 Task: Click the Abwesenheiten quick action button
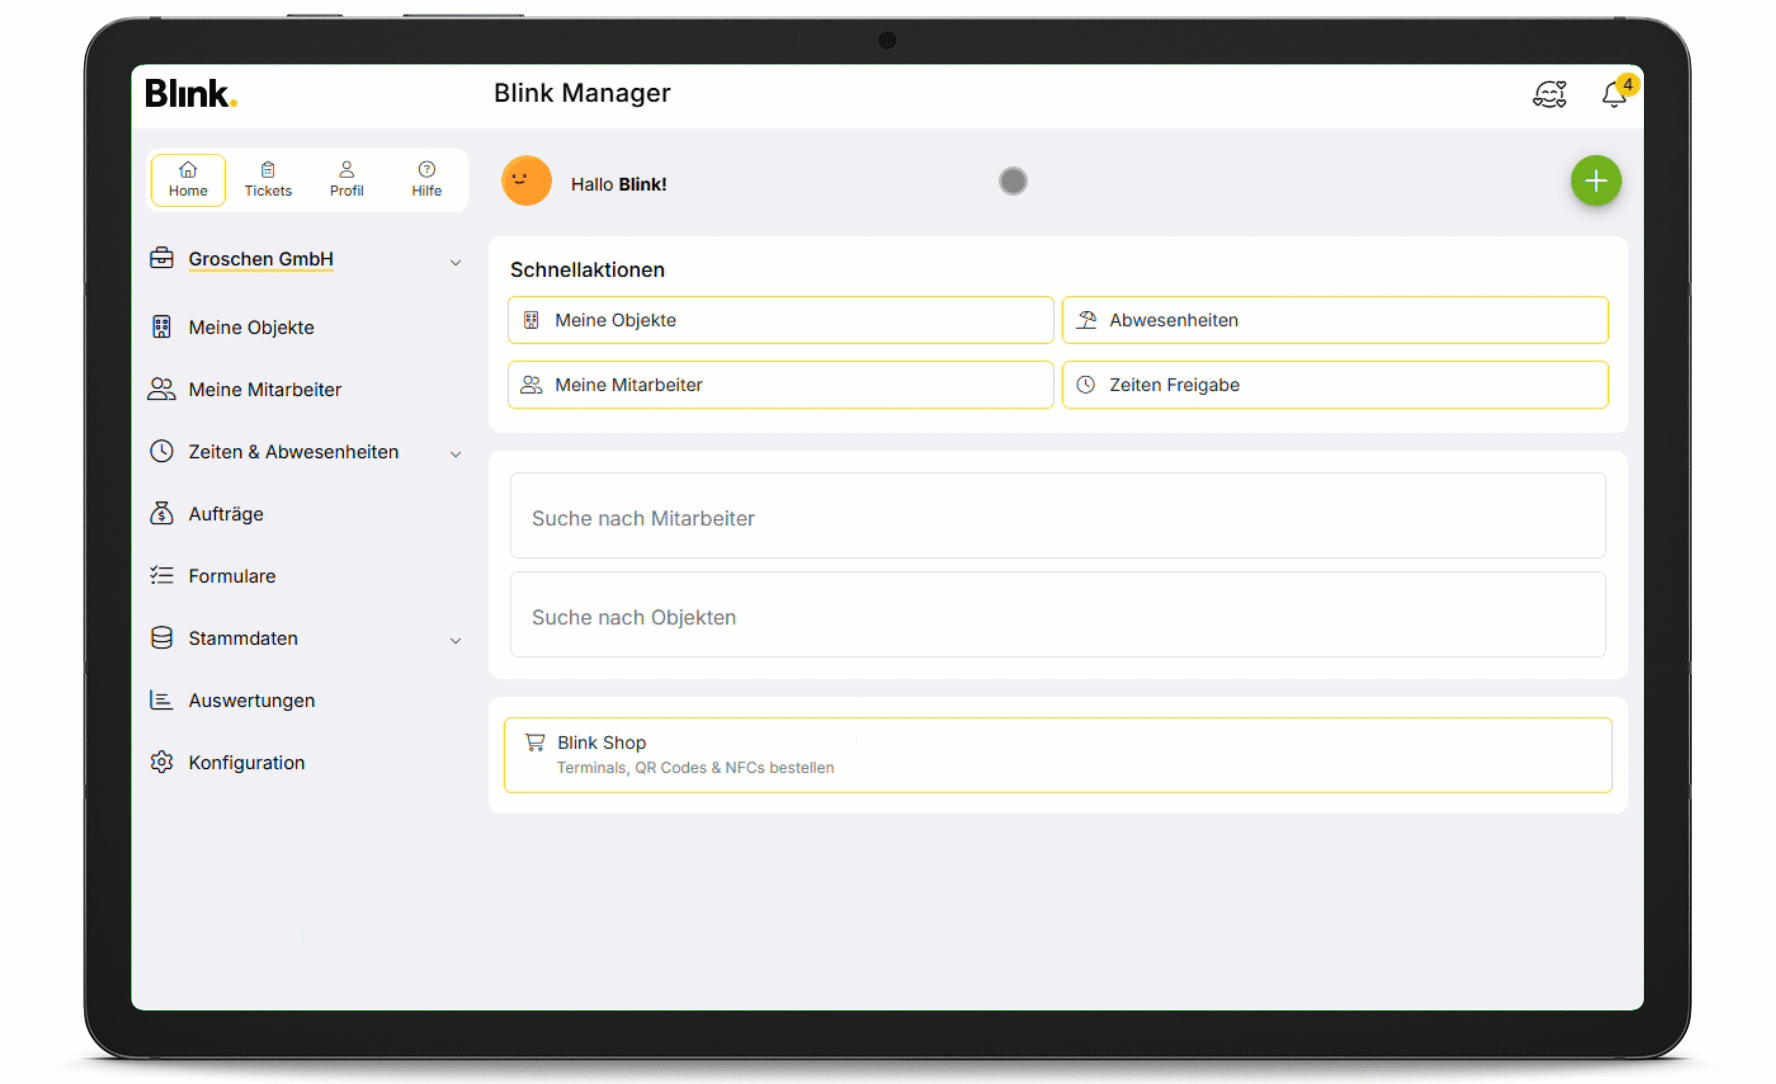coord(1334,320)
